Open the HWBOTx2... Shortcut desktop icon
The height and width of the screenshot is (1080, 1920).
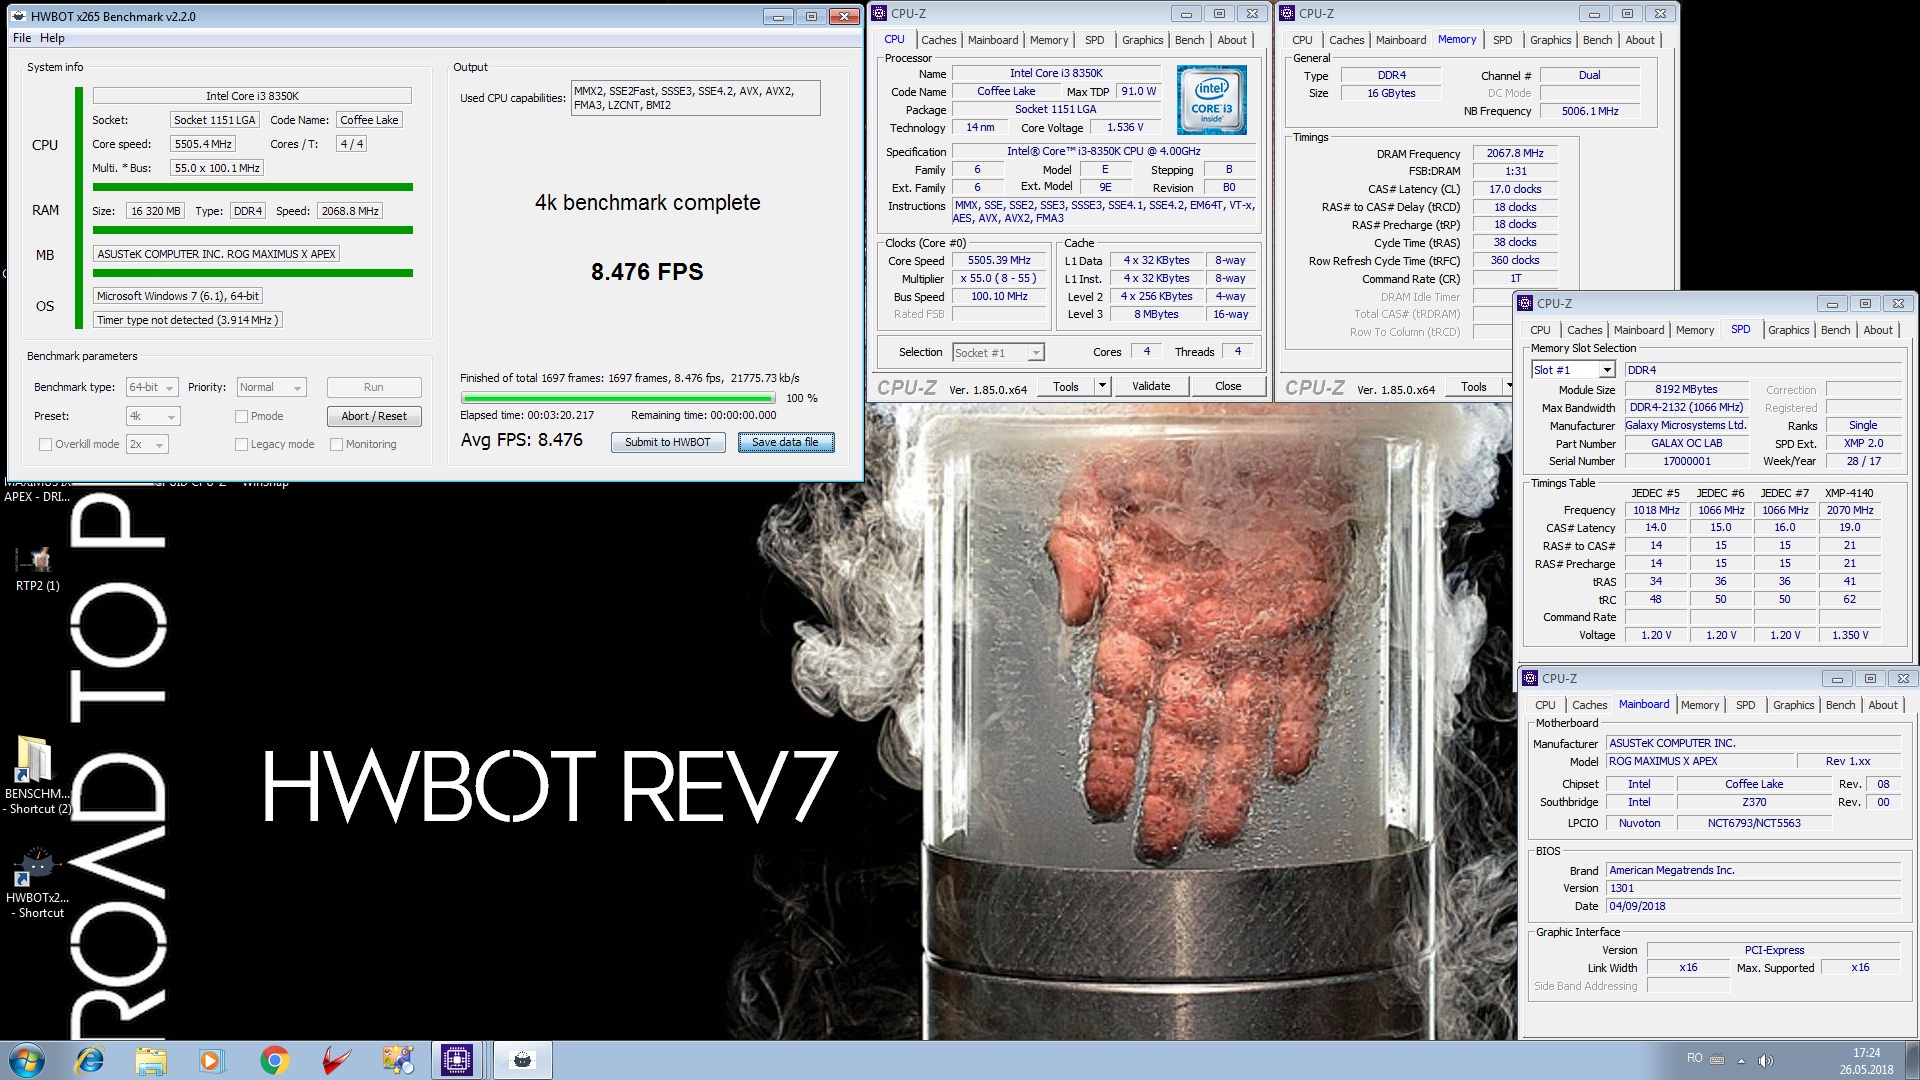tap(38, 883)
